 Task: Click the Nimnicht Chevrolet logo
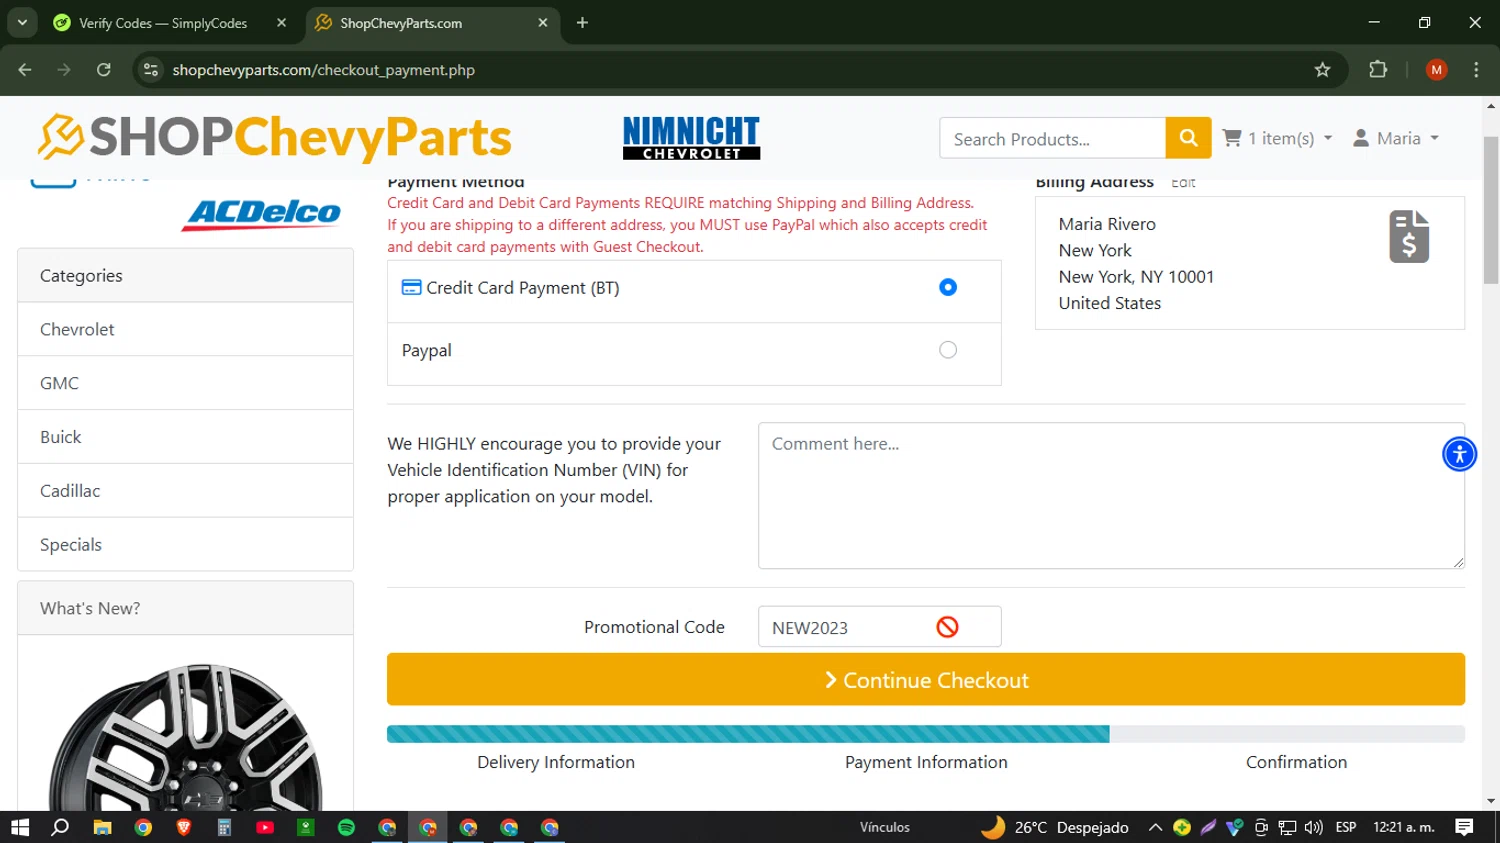[x=691, y=138]
